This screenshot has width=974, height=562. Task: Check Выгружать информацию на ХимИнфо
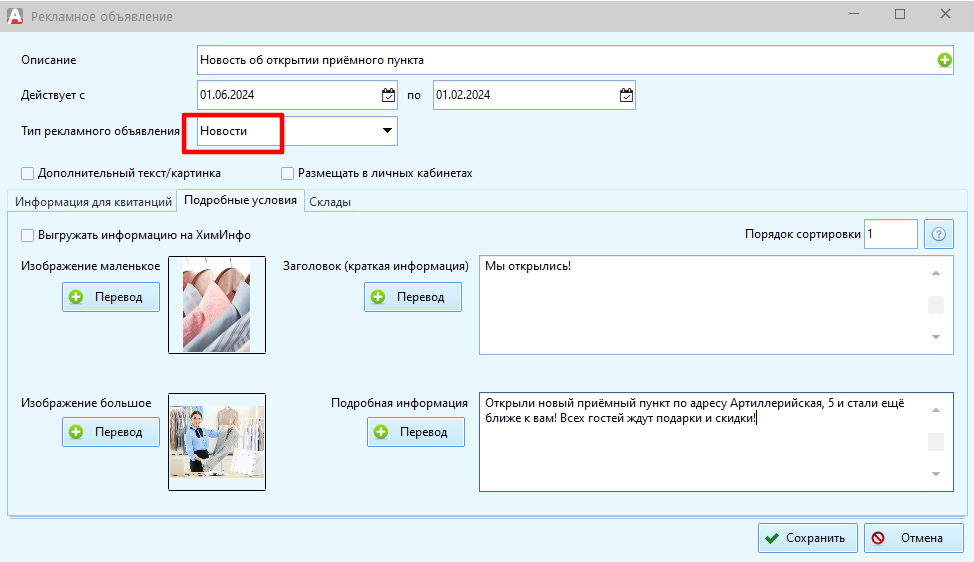coord(28,235)
